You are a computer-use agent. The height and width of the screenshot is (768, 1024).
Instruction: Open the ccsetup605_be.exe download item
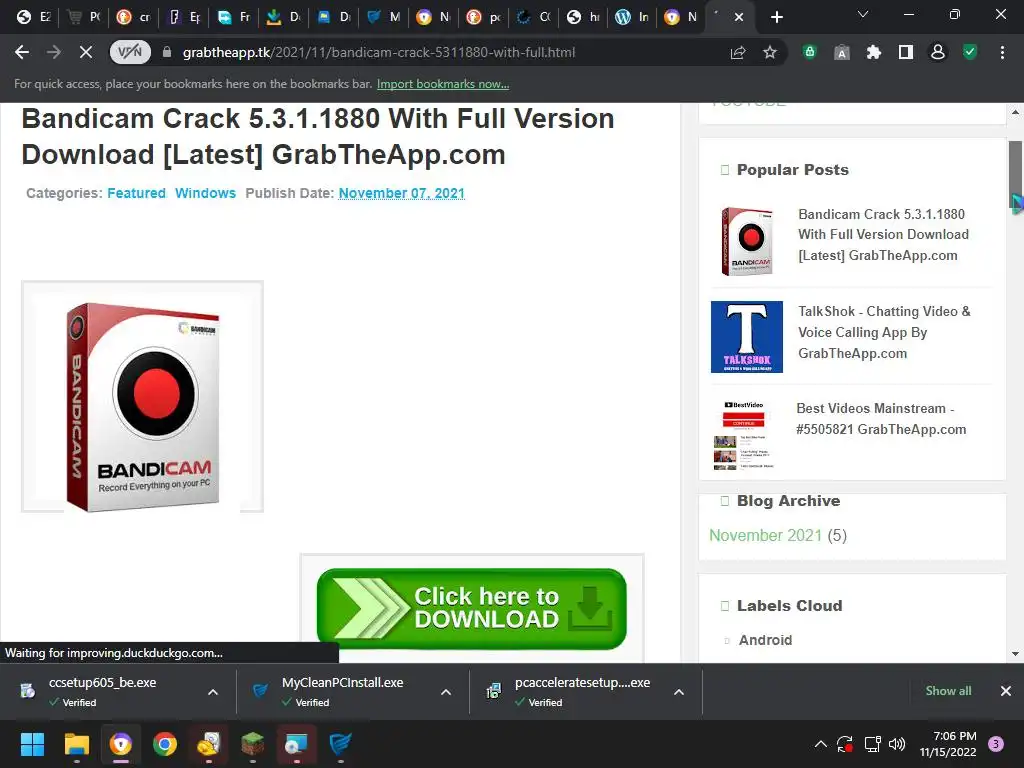tap(104, 691)
